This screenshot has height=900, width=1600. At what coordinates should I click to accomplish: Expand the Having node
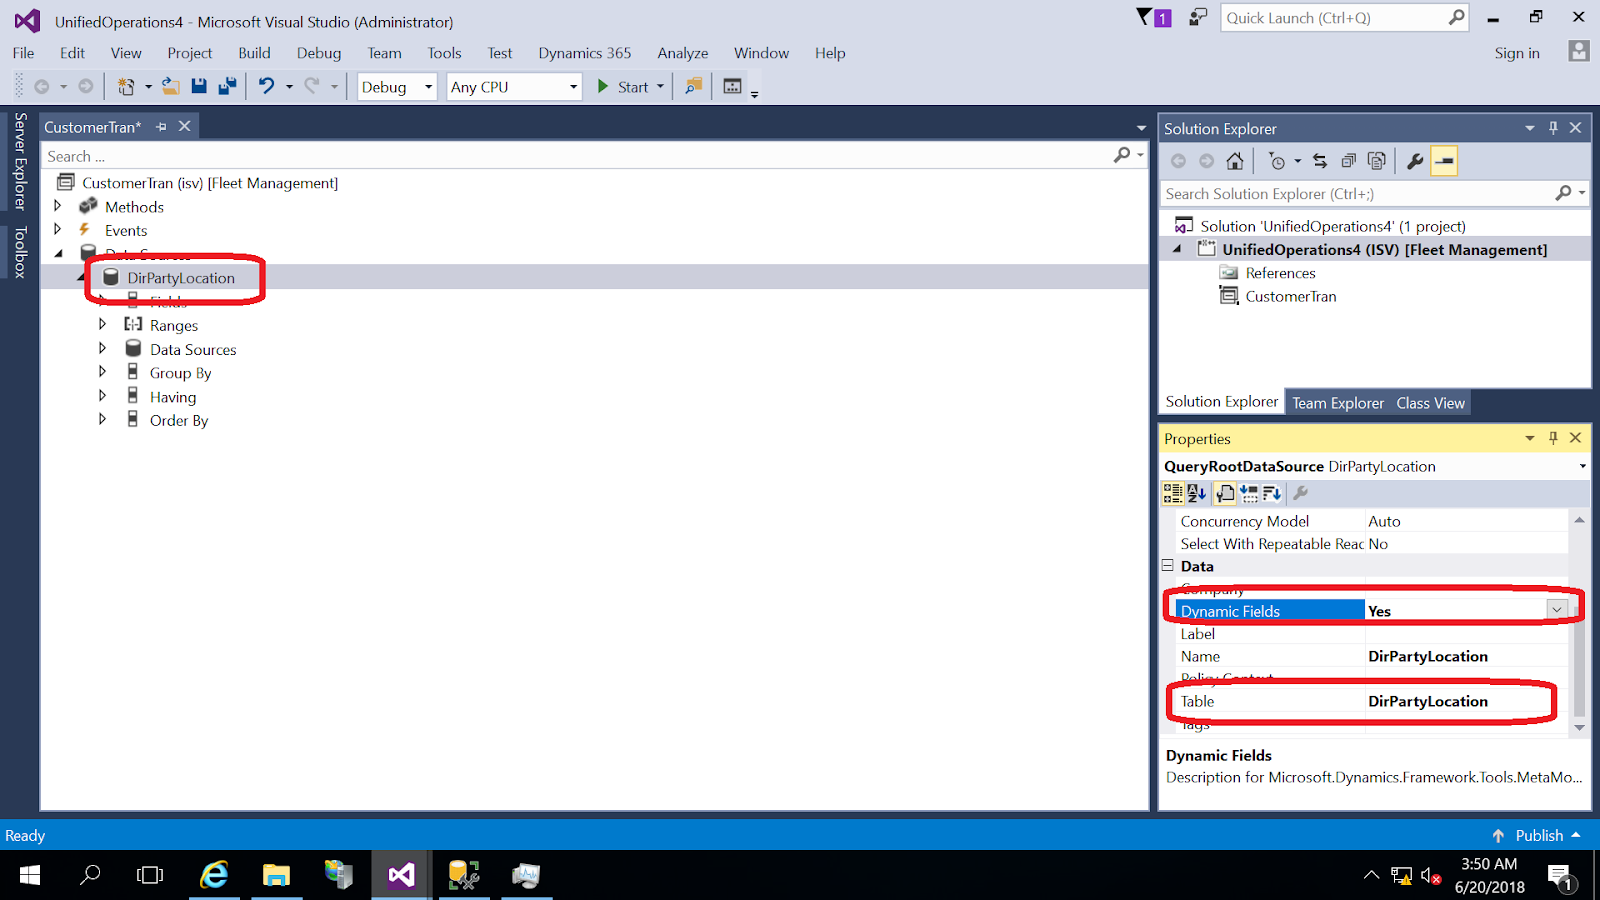pos(102,396)
